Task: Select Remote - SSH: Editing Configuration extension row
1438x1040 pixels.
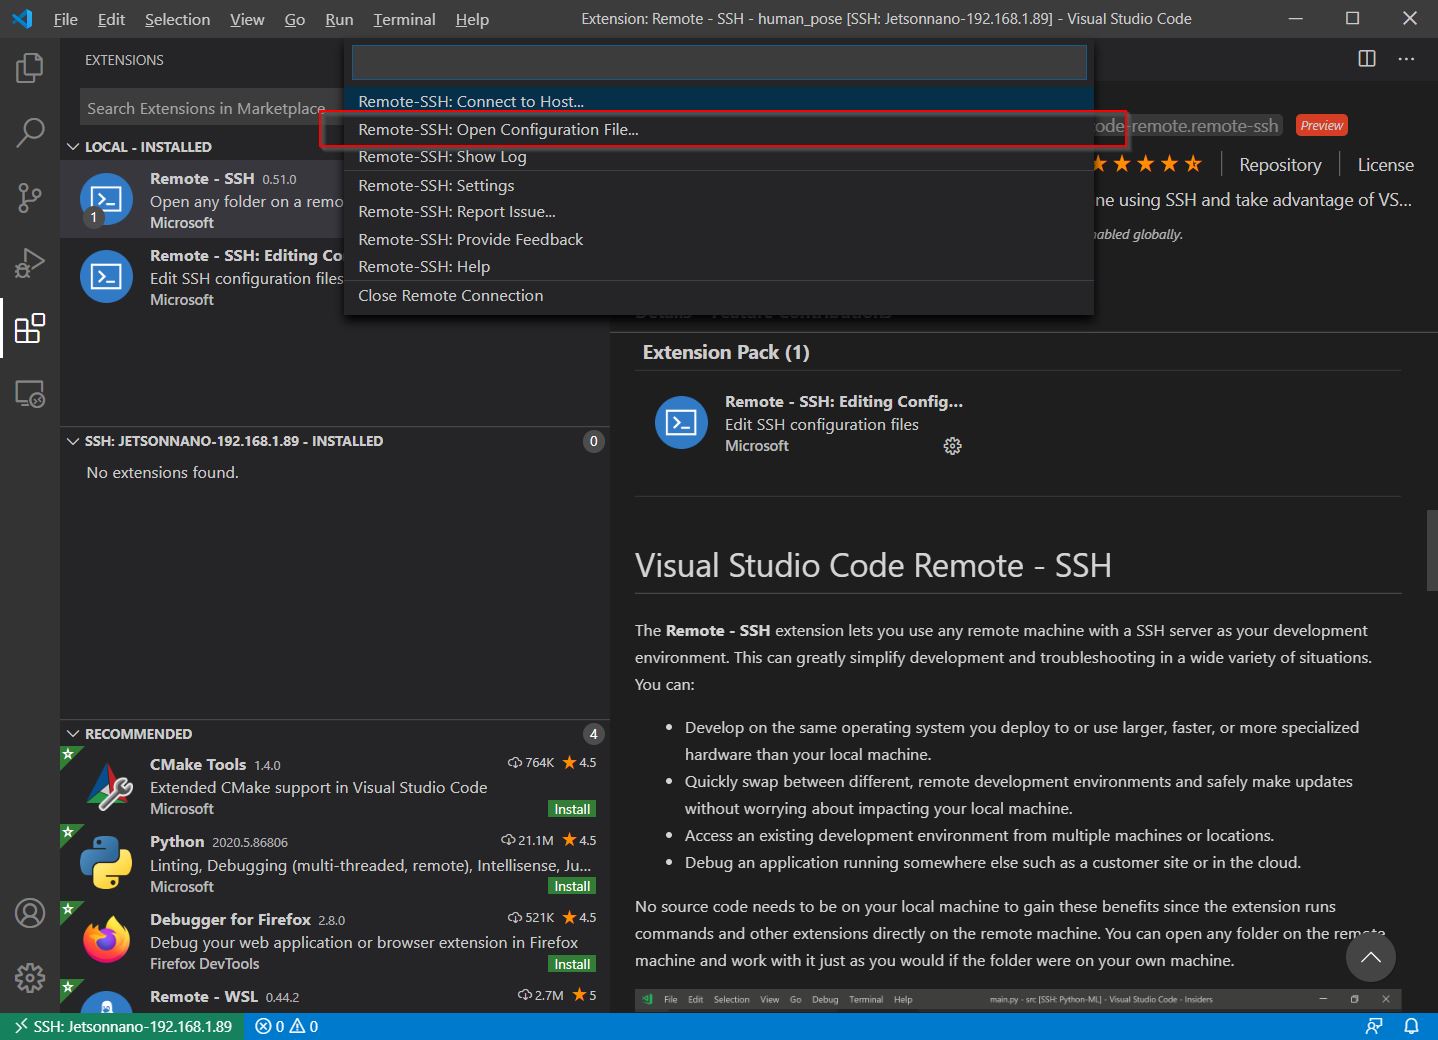Action: point(202,277)
